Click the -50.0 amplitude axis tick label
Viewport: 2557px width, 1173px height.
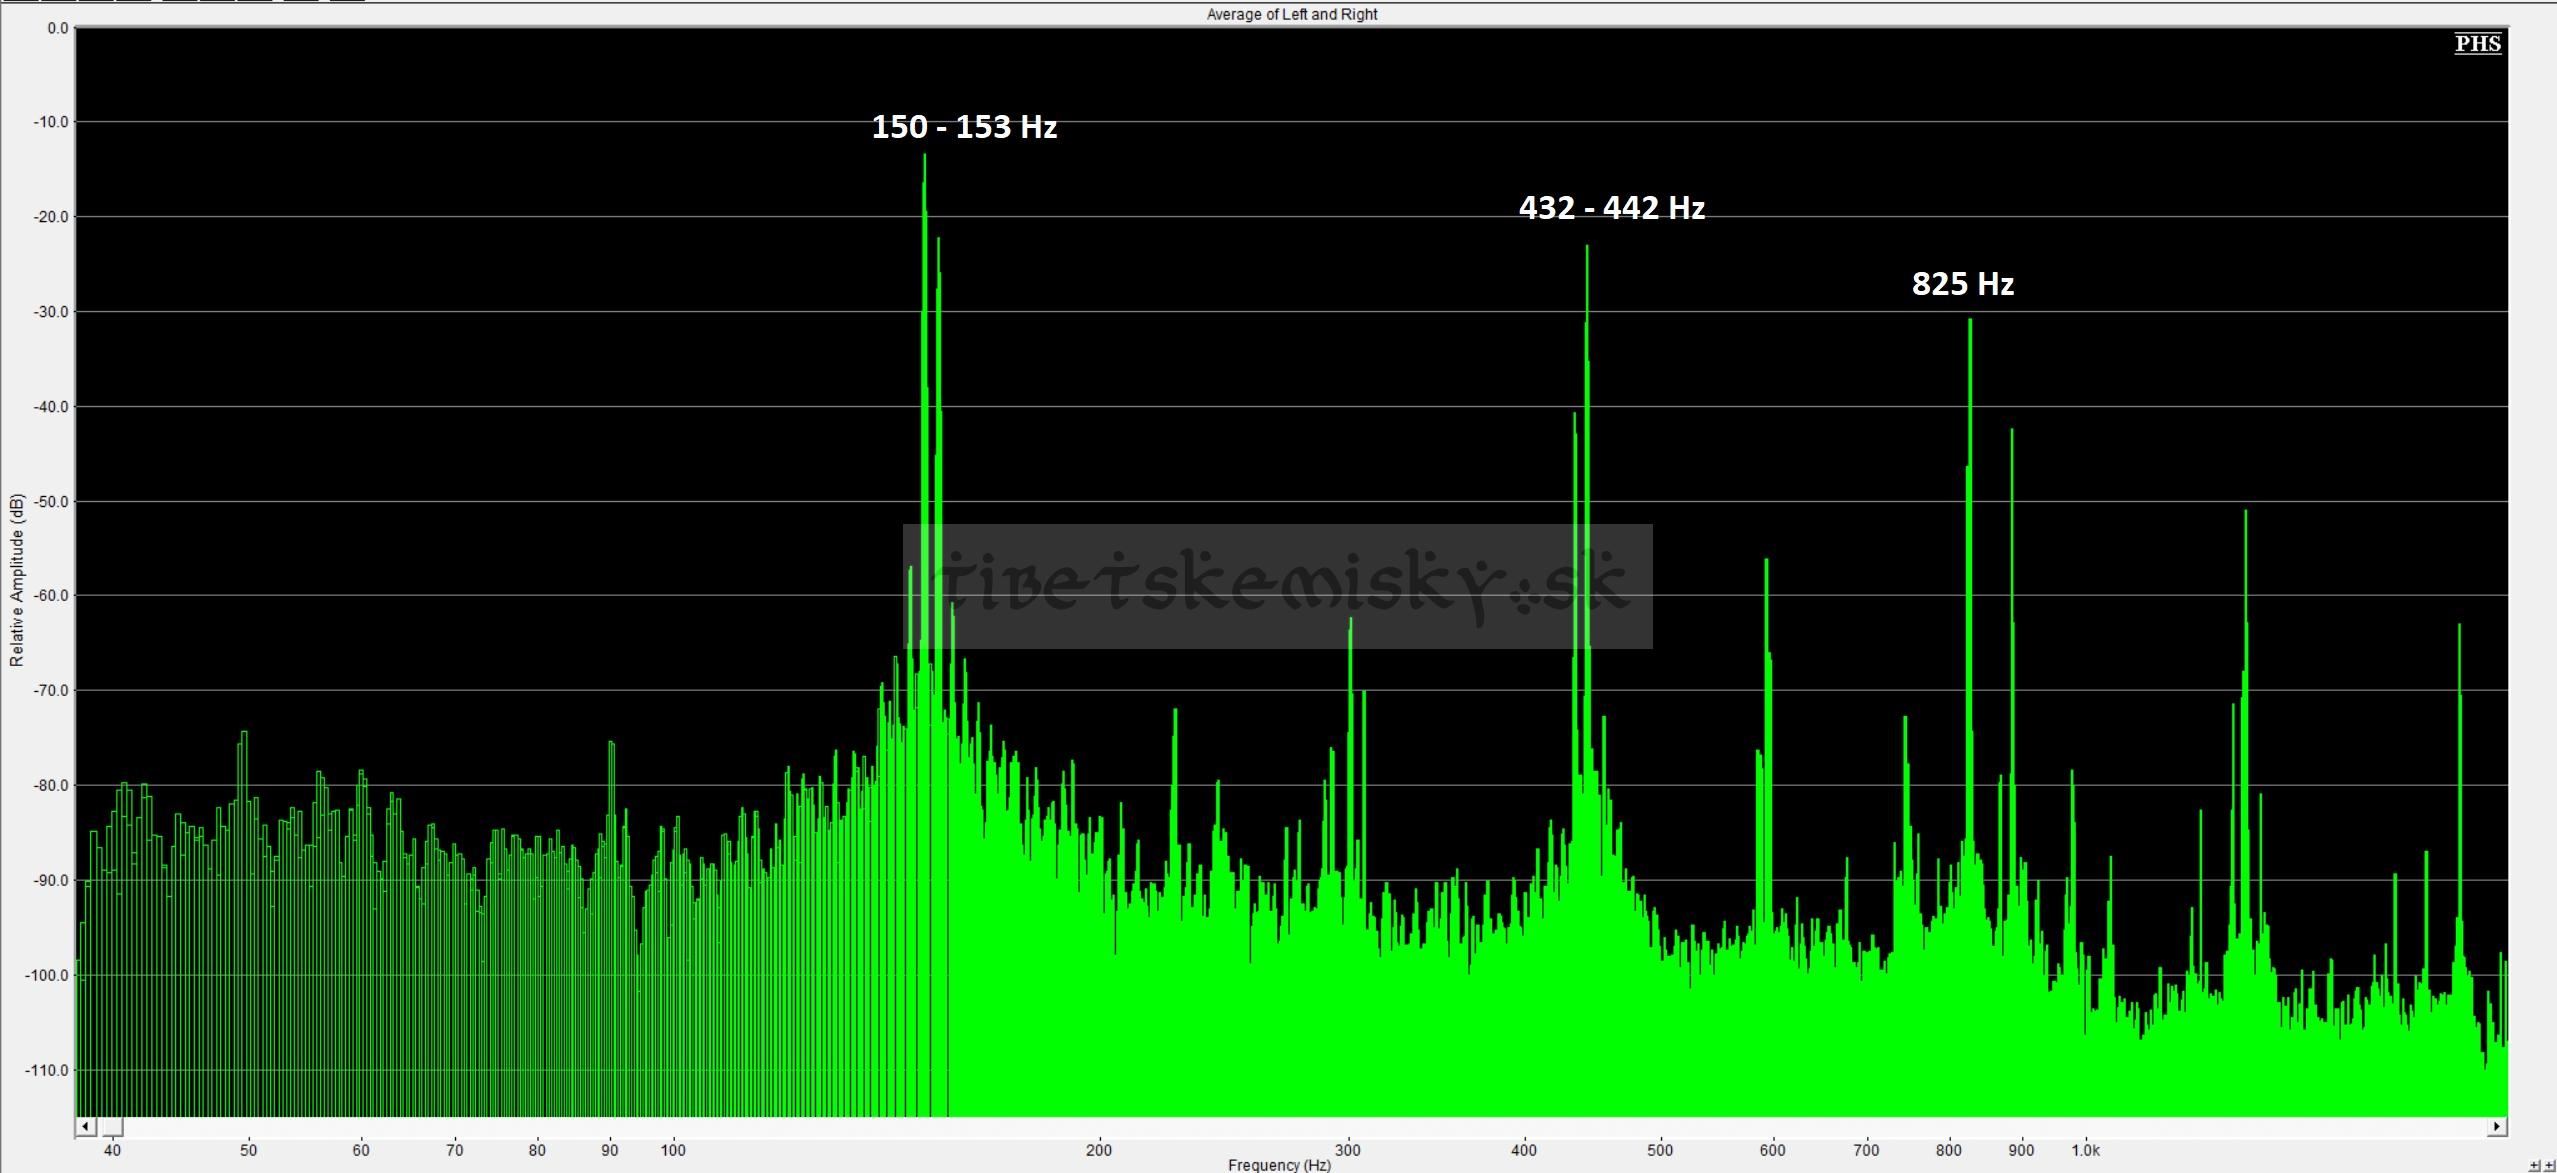pyautogui.click(x=51, y=501)
